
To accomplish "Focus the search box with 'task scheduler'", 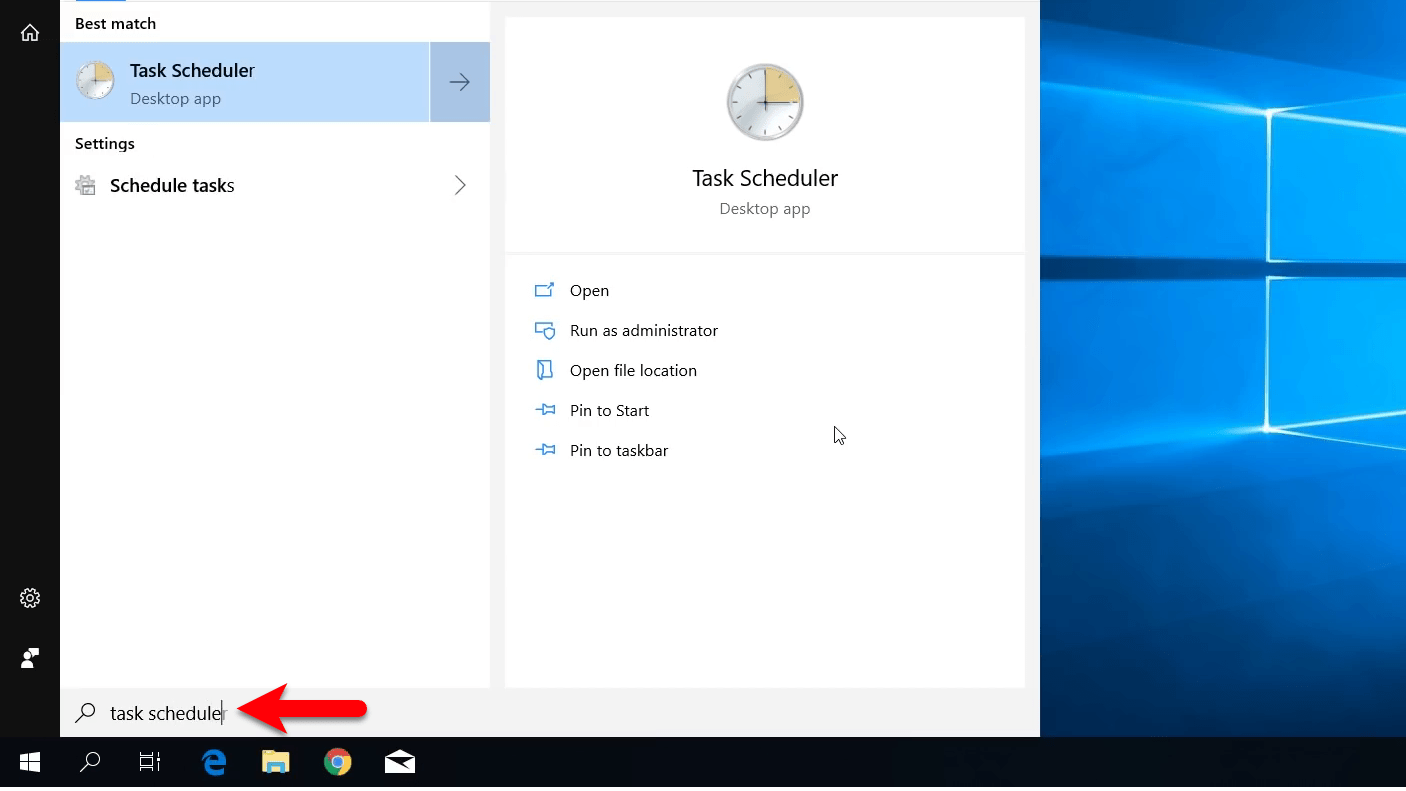I will tap(550, 713).
